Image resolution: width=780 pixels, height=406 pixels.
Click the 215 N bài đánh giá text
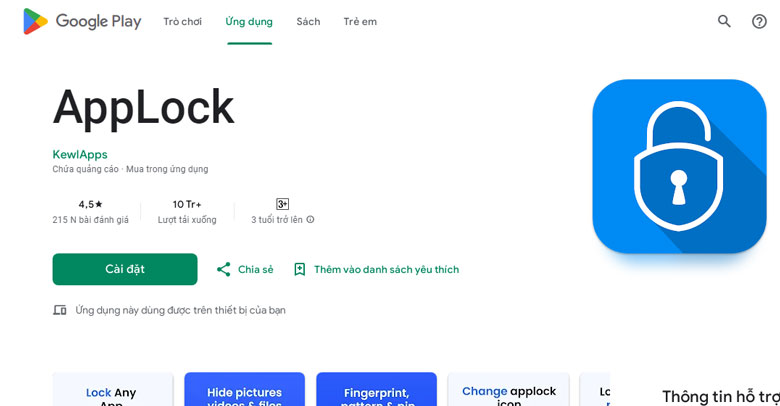pyautogui.click(x=91, y=219)
